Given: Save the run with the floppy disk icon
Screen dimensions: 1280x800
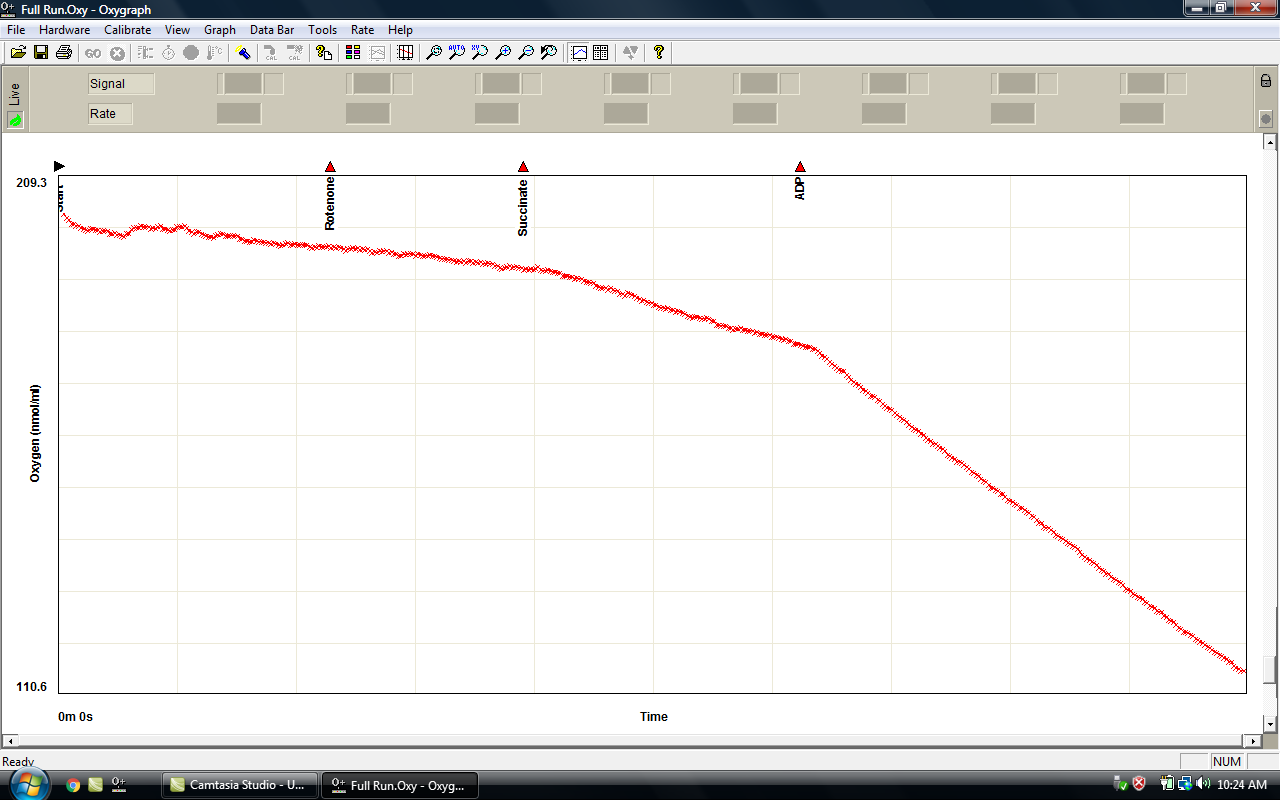Looking at the screenshot, I should pos(41,52).
